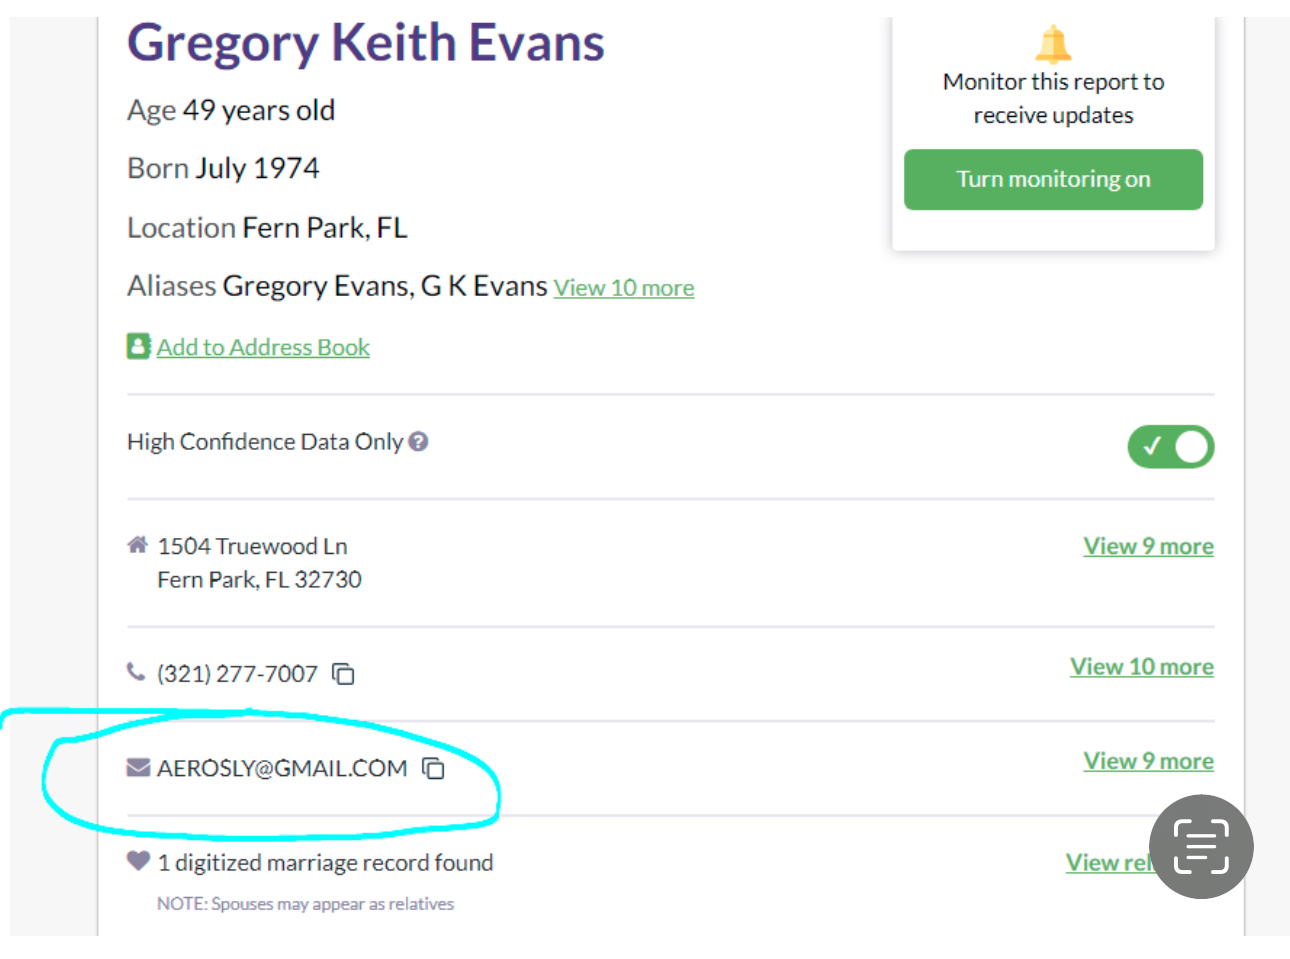Screen dimensions: 1290x959
Task: Click the High Confidence Data help icon
Action: (419, 441)
